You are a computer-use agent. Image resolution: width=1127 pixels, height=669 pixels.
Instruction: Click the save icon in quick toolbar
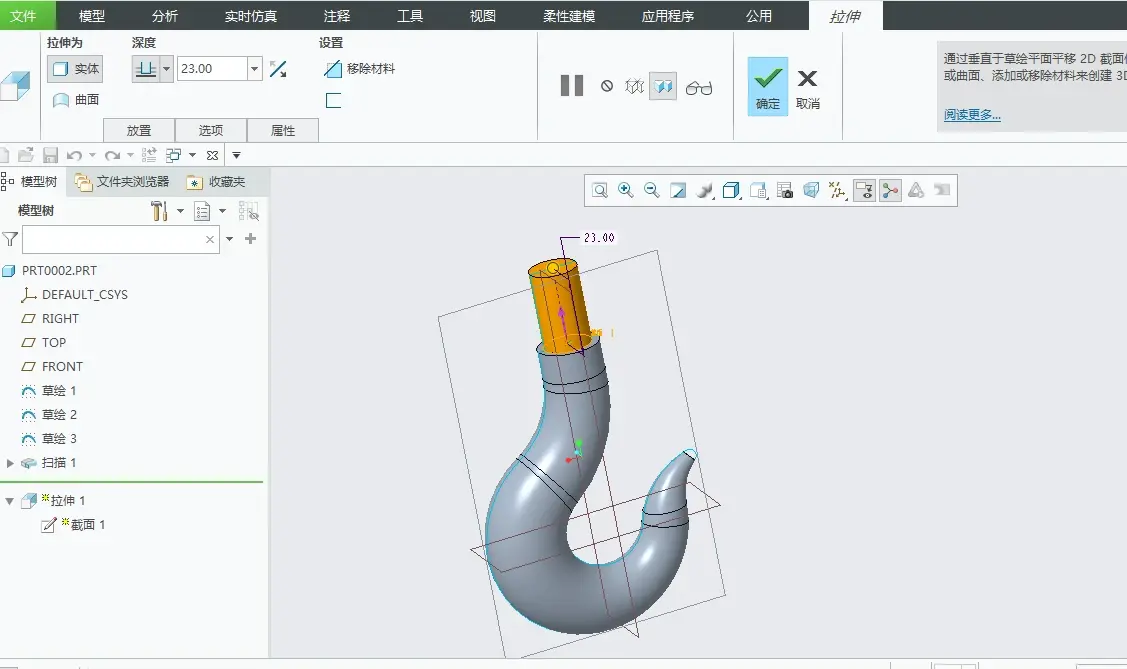coord(50,155)
